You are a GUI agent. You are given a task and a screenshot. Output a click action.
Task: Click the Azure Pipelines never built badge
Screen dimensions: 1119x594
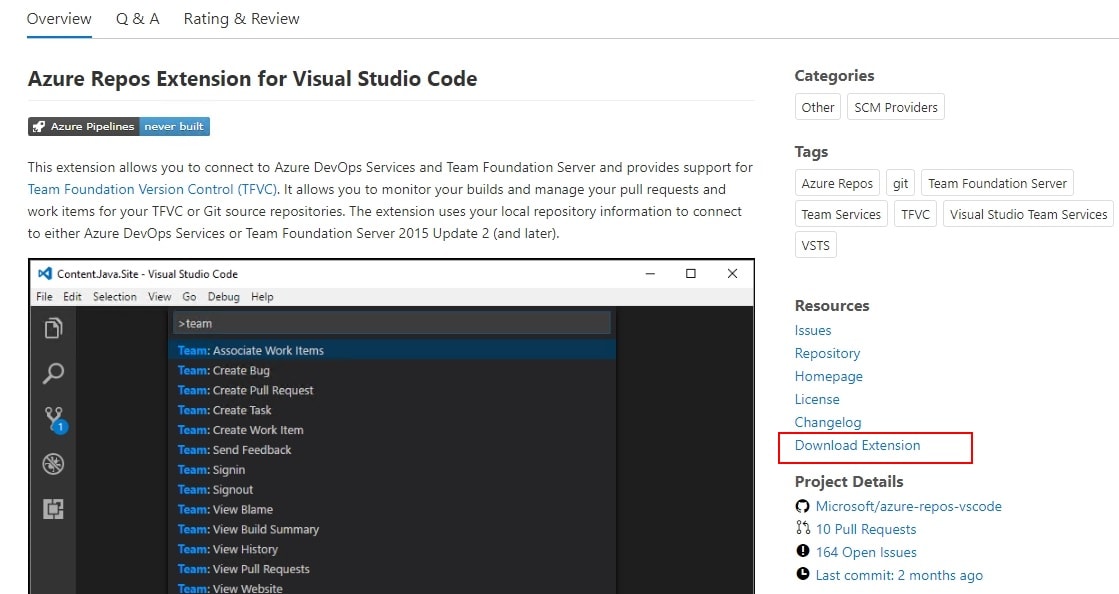119,127
